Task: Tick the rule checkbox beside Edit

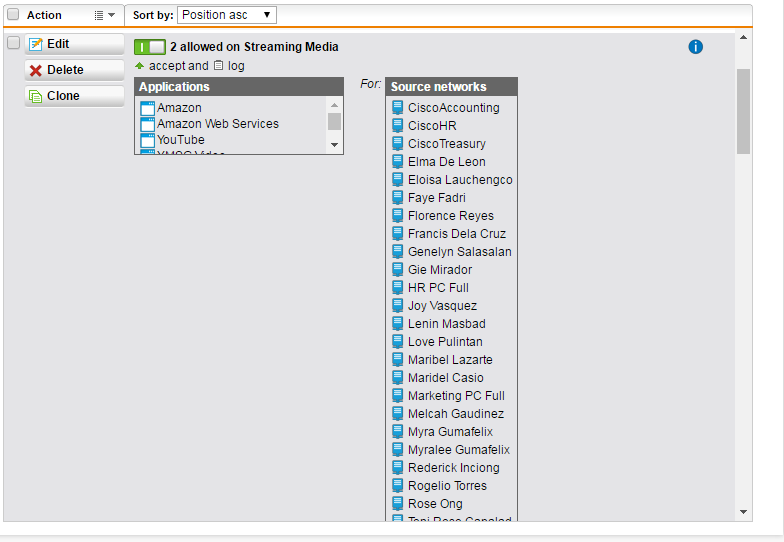Action: [x=14, y=43]
